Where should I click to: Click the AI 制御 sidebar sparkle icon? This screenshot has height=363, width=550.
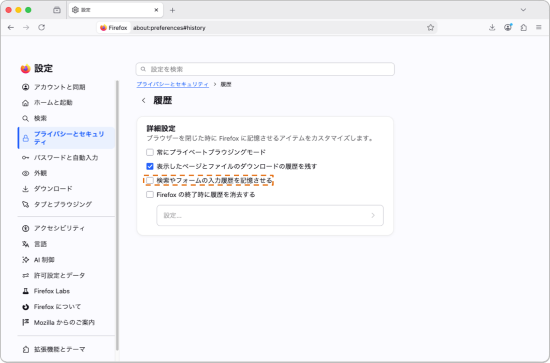coord(25,260)
